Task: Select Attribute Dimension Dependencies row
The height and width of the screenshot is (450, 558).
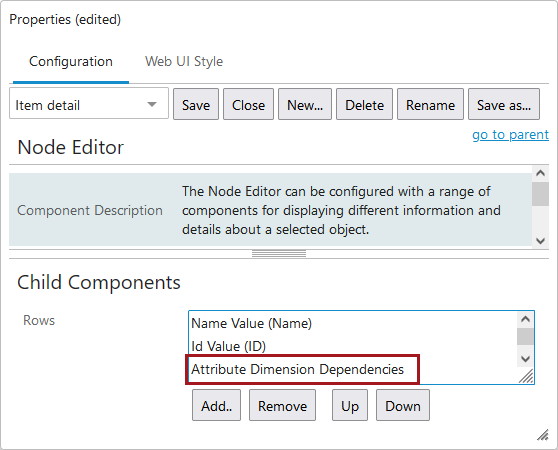Action: pos(298,369)
